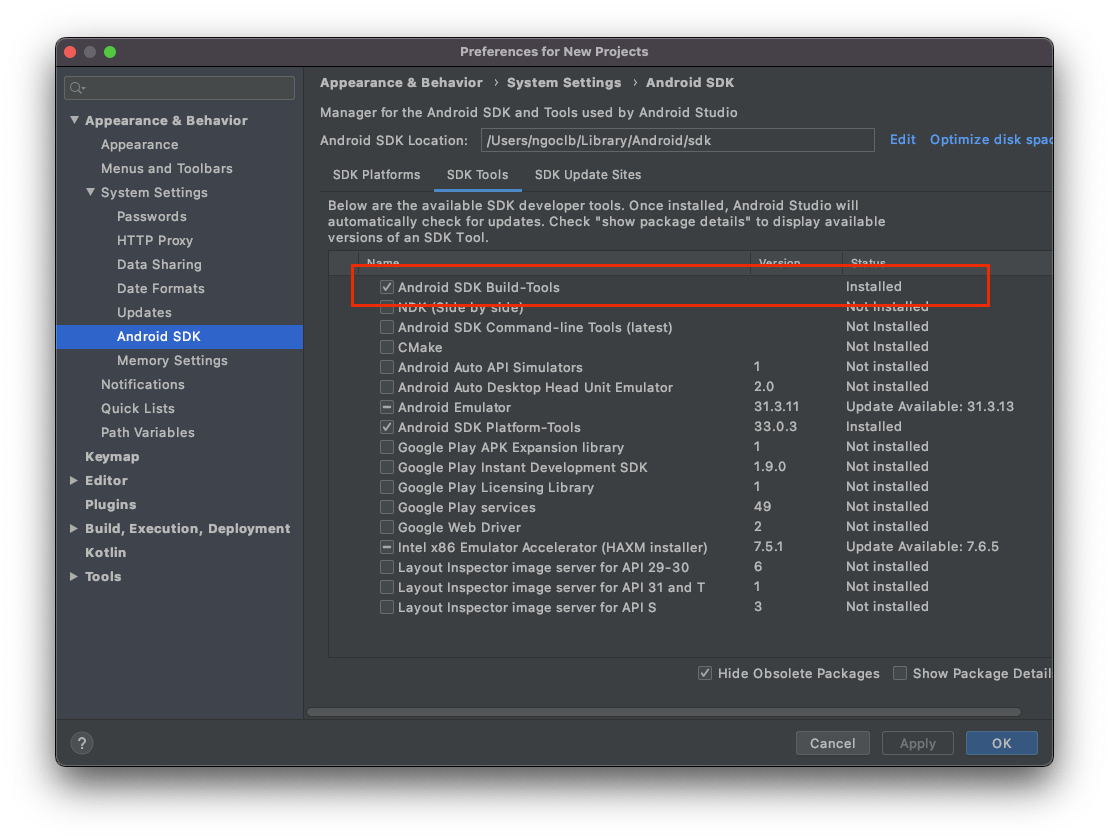Screen dimensions: 1109x840
Task: Click the search magnifier icon in sidebar
Action: (x=77, y=88)
